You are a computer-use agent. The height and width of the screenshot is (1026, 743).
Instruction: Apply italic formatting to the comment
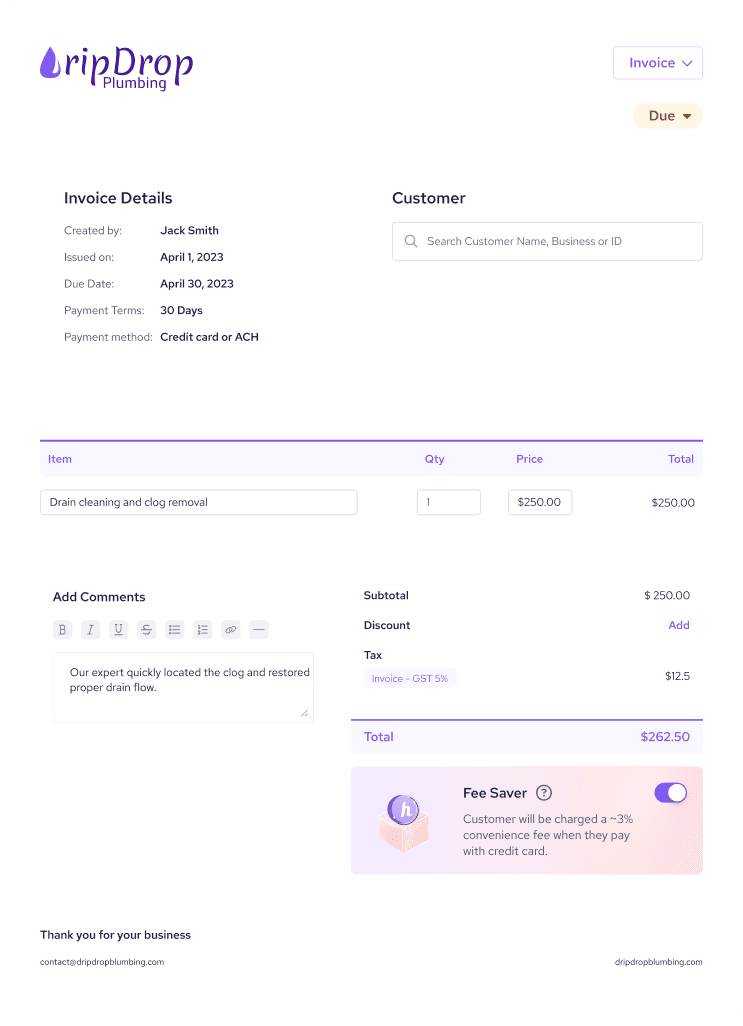point(91,630)
